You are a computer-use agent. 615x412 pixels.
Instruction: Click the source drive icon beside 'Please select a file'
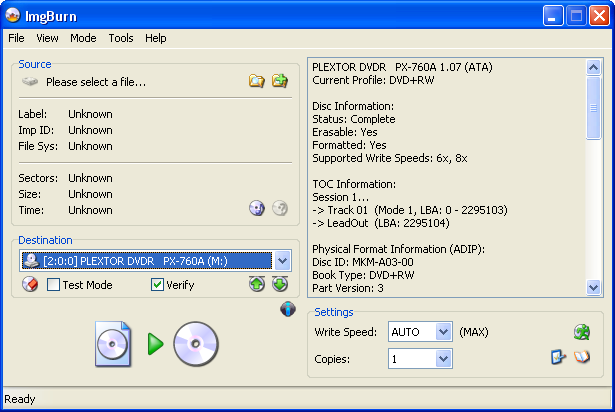30,82
